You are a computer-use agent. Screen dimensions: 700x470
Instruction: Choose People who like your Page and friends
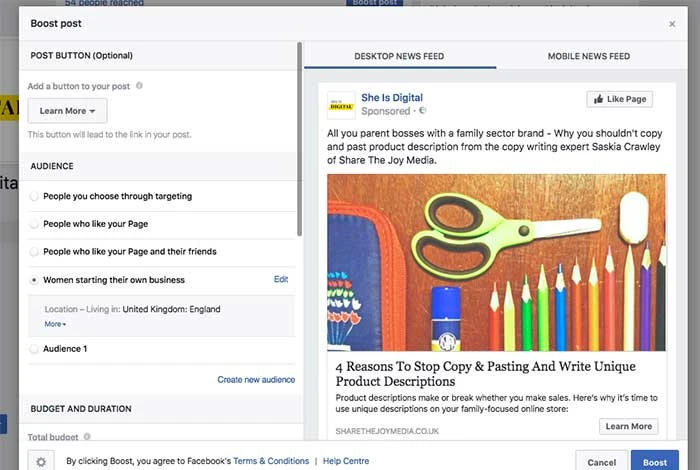35,252
